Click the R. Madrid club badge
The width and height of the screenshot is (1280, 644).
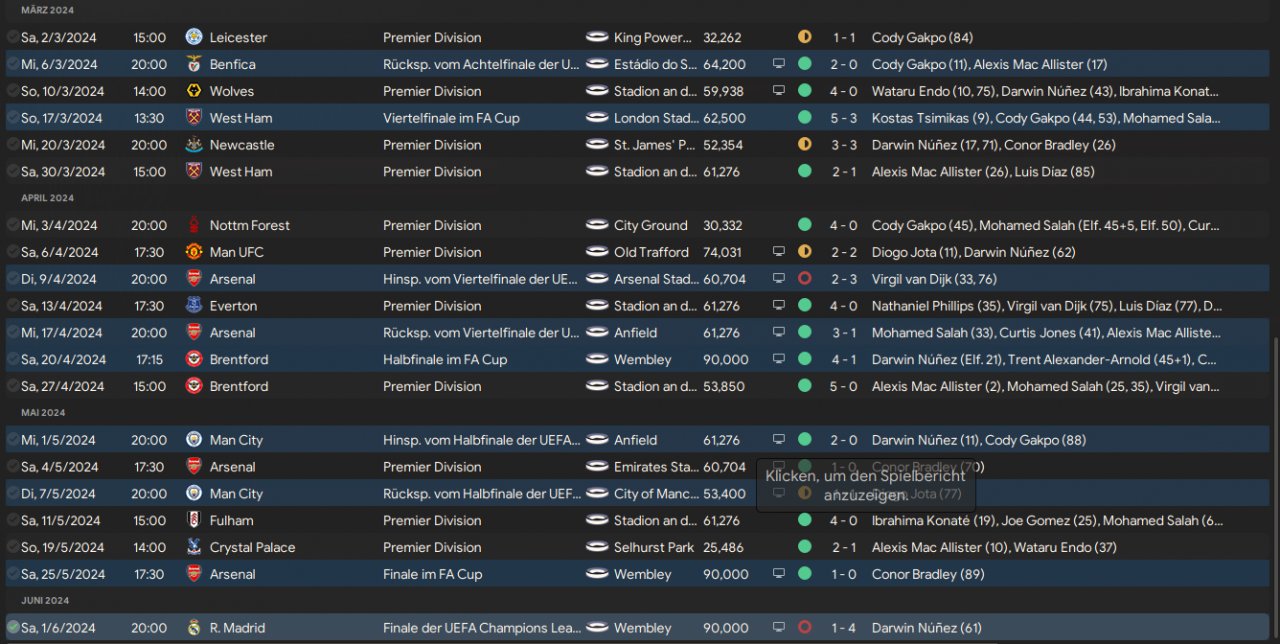(x=194, y=628)
